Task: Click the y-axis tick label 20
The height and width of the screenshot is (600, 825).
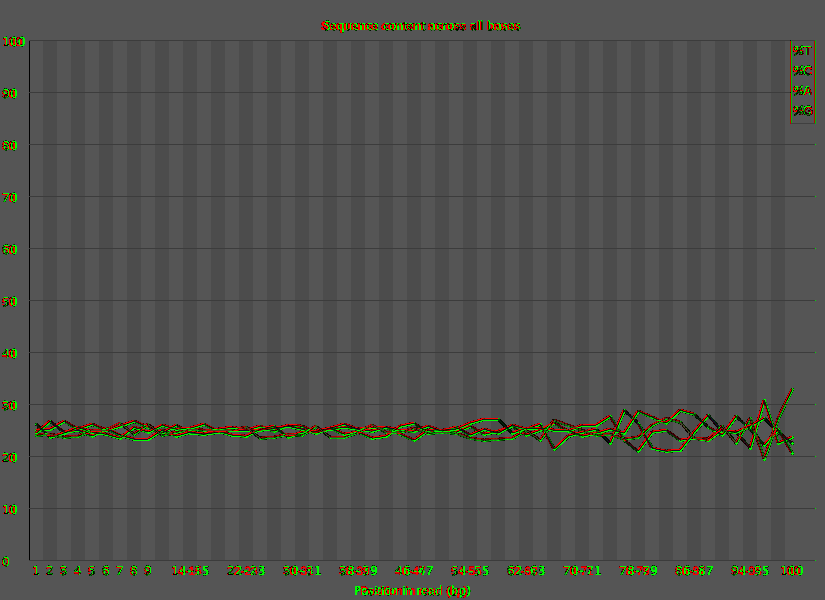Action: coord(10,458)
